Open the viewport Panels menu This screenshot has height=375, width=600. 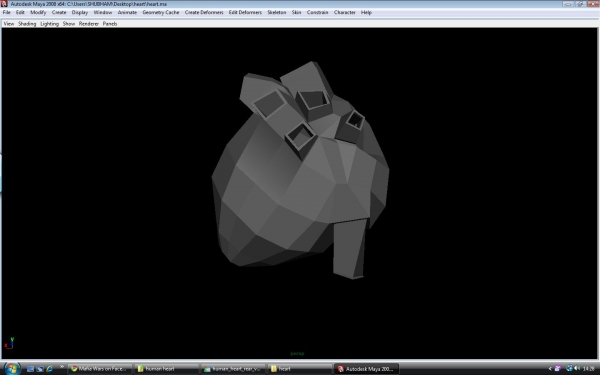pos(110,24)
